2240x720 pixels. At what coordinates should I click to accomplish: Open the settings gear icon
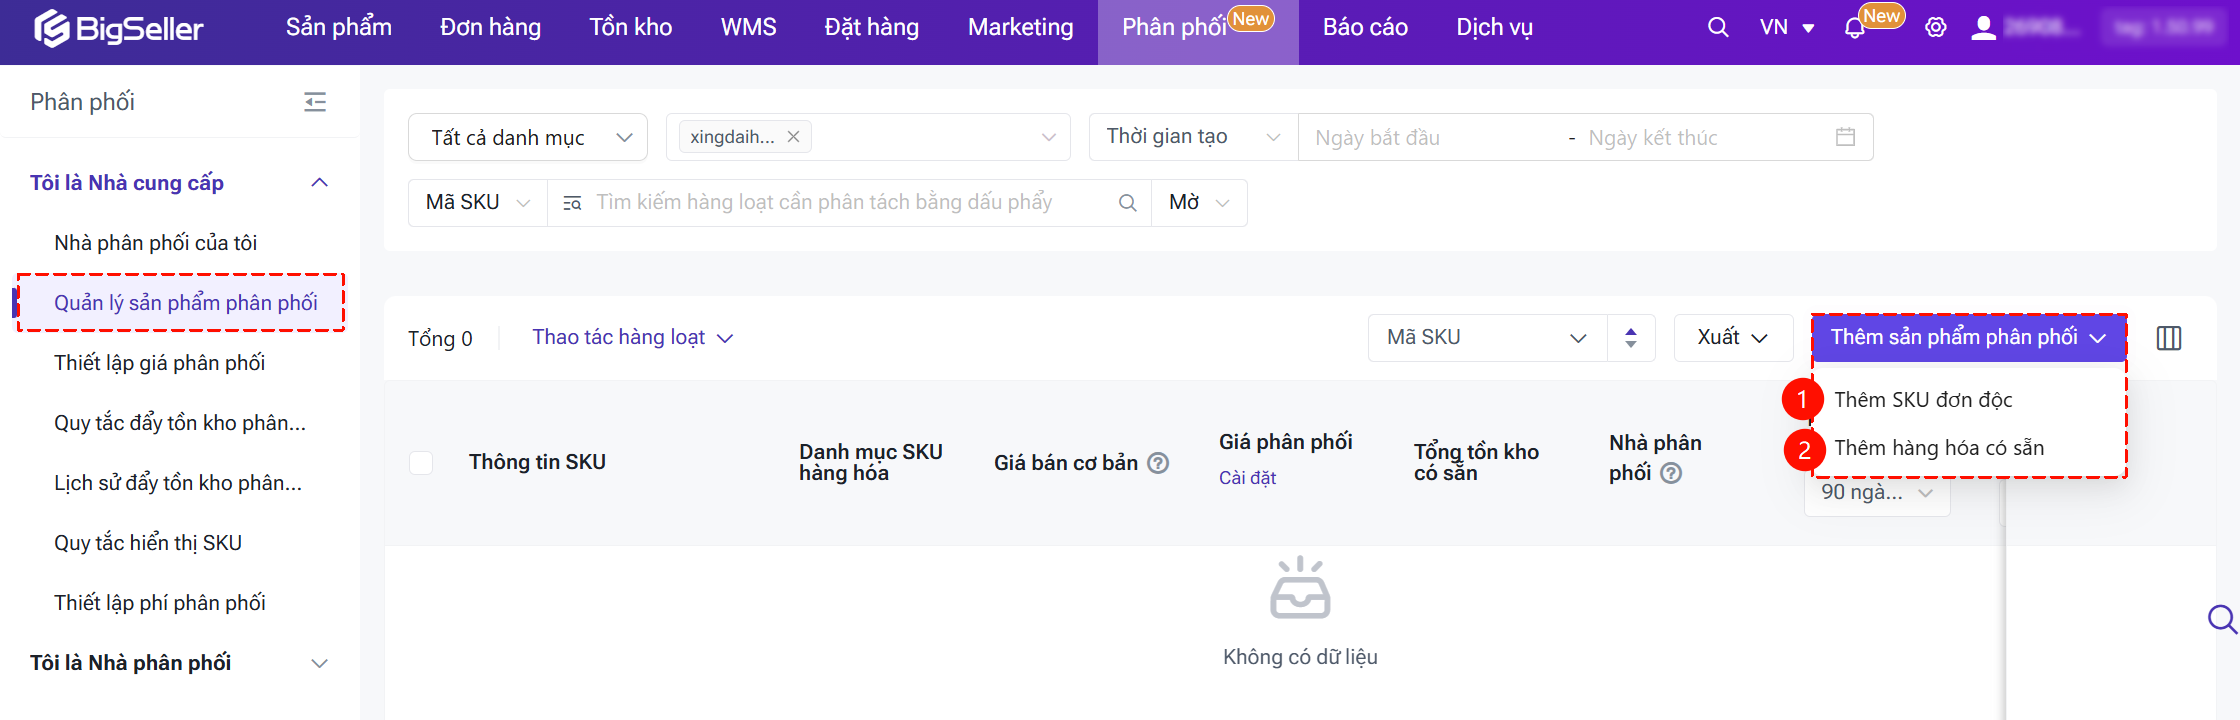[x=1936, y=28]
